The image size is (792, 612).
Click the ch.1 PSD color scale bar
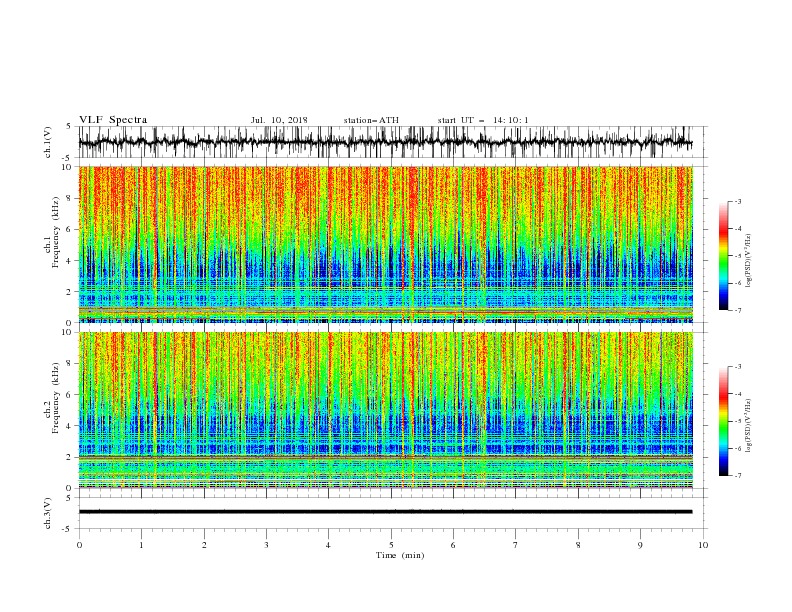tap(723, 256)
